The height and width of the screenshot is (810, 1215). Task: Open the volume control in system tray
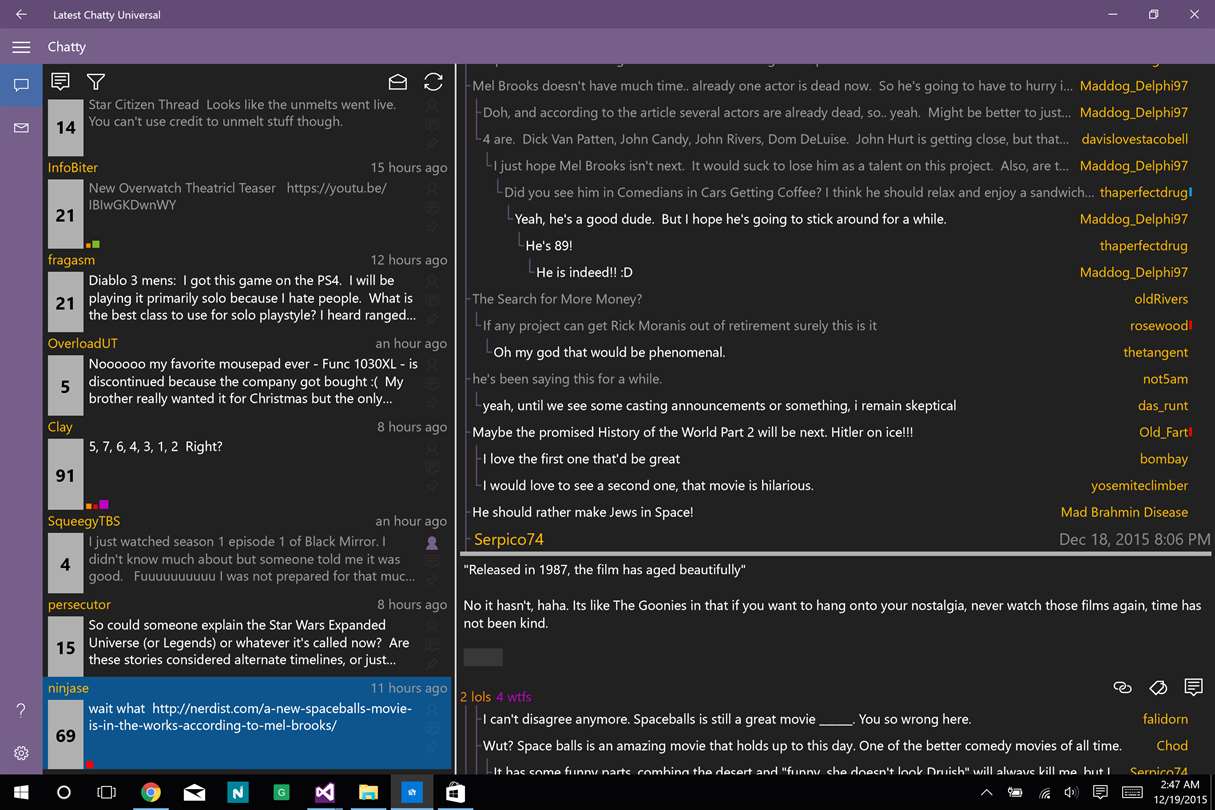[1072, 792]
